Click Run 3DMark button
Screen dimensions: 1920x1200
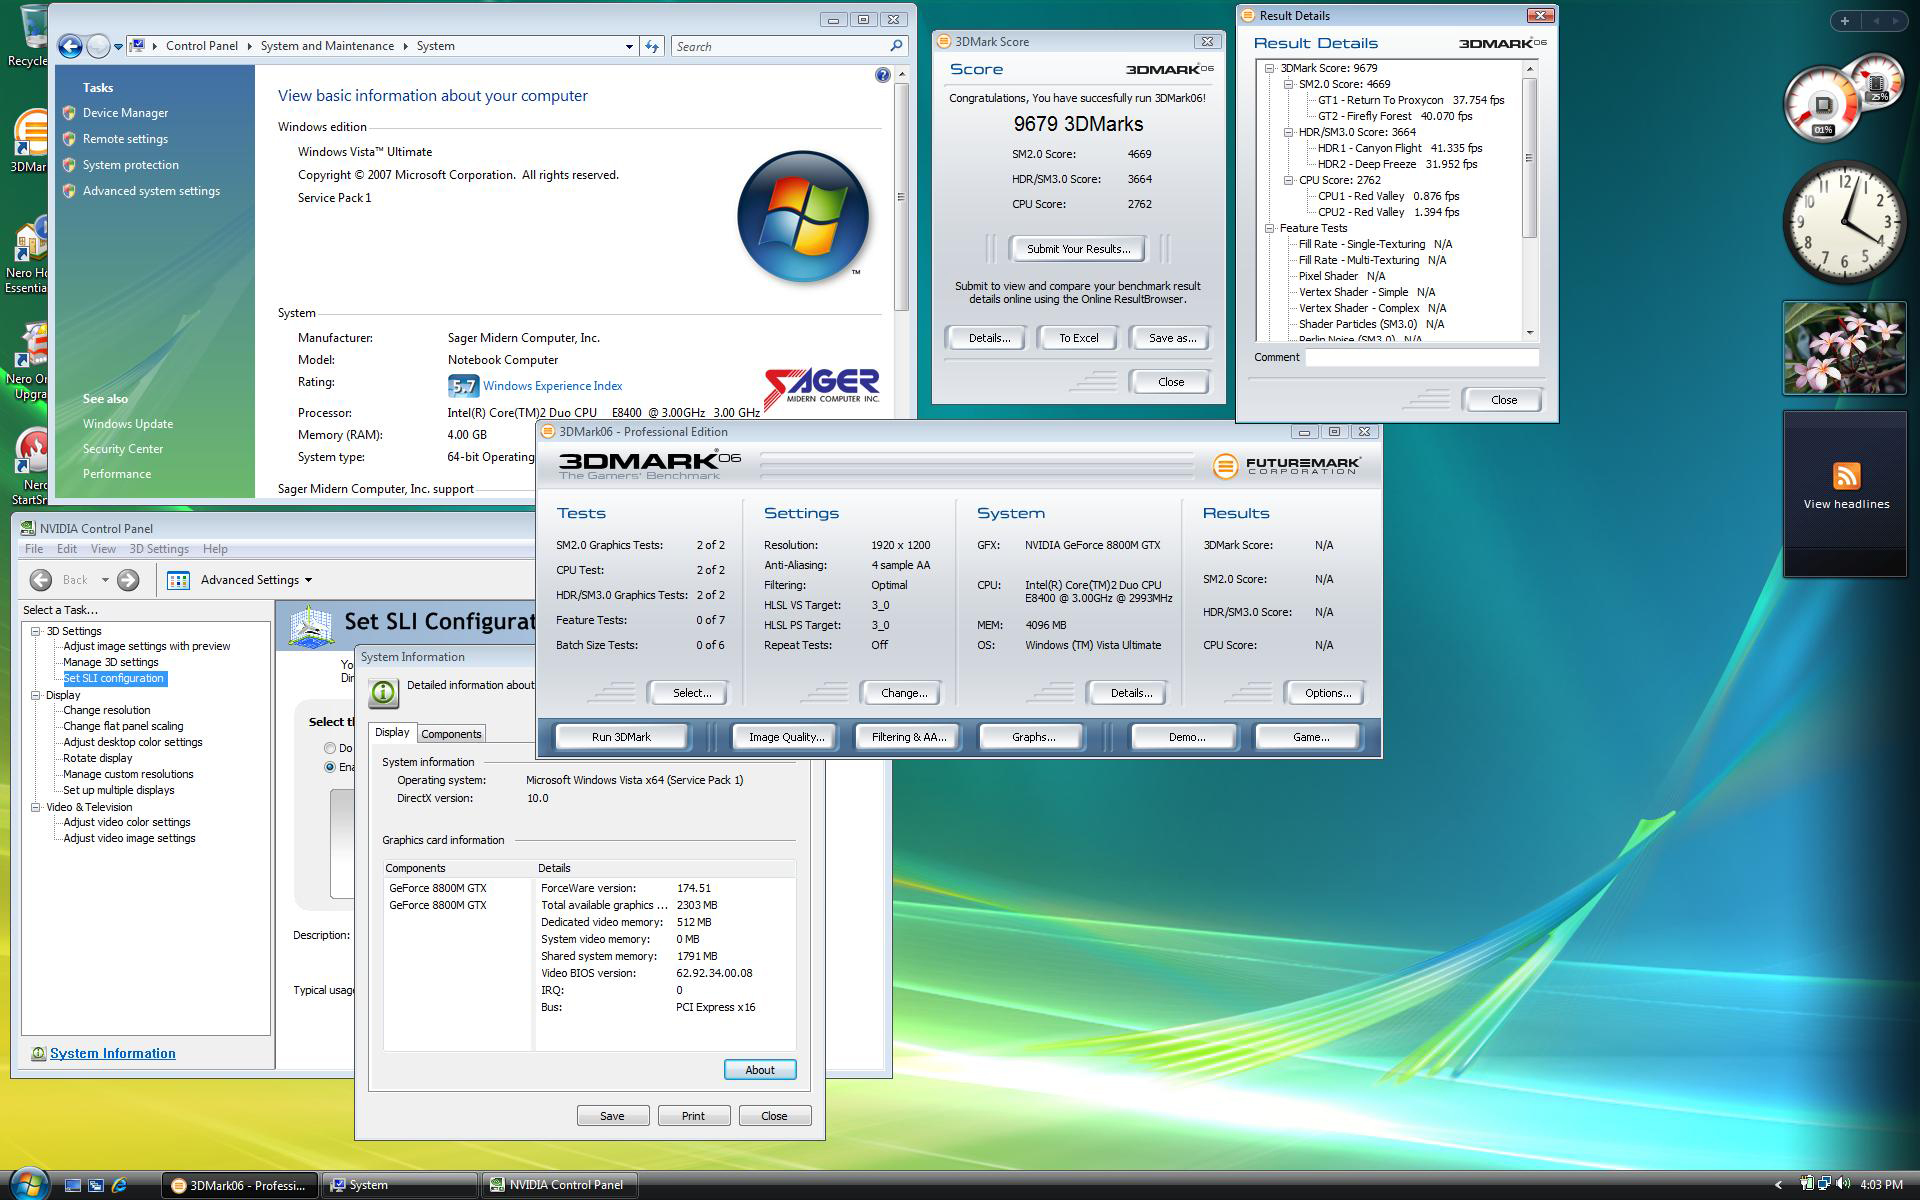(621, 737)
